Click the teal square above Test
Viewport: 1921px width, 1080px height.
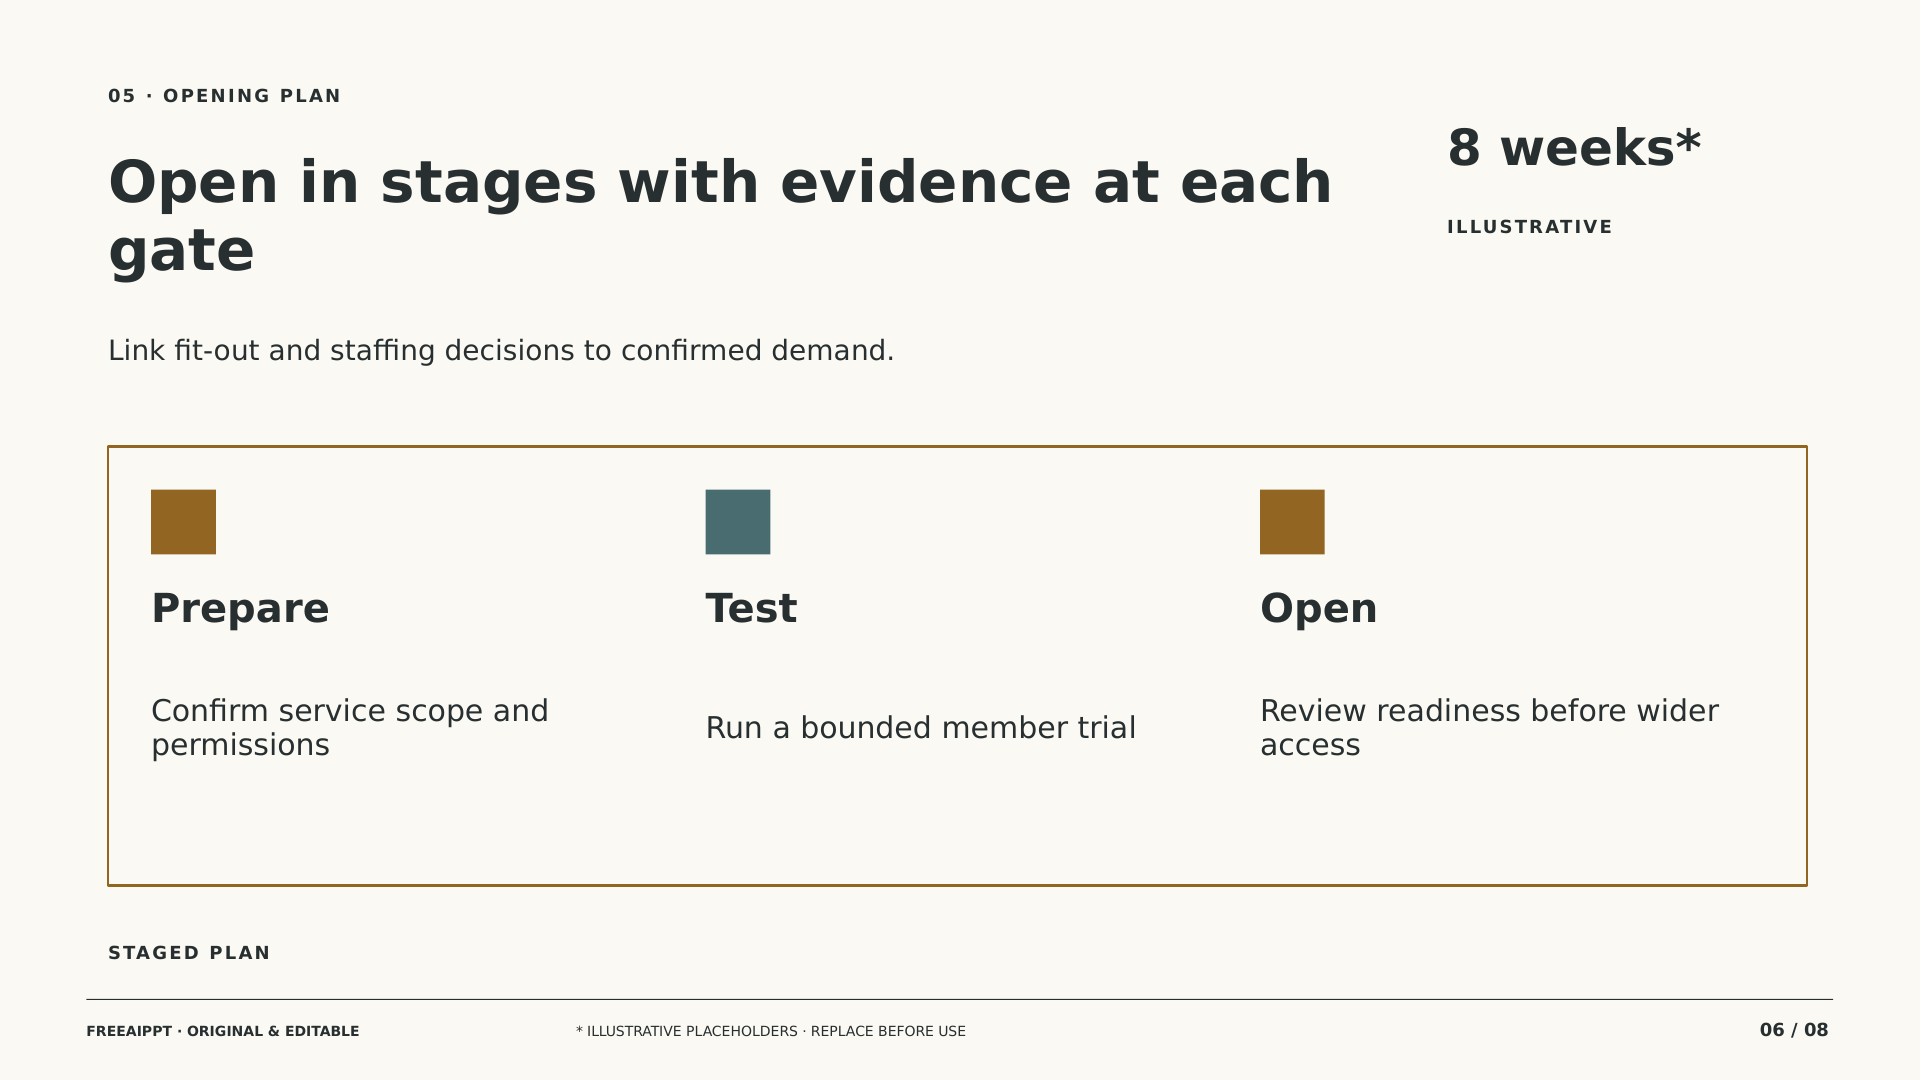pyautogui.click(x=738, y=522)
